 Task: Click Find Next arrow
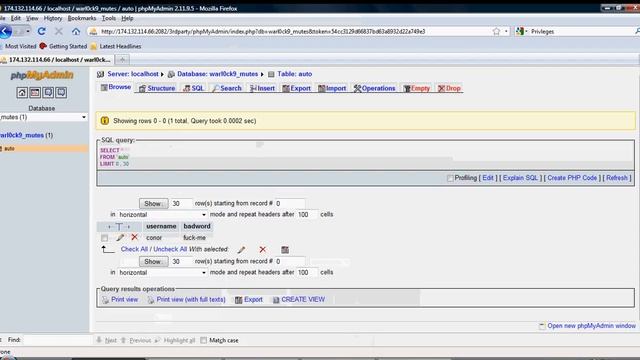coord(107,340)
